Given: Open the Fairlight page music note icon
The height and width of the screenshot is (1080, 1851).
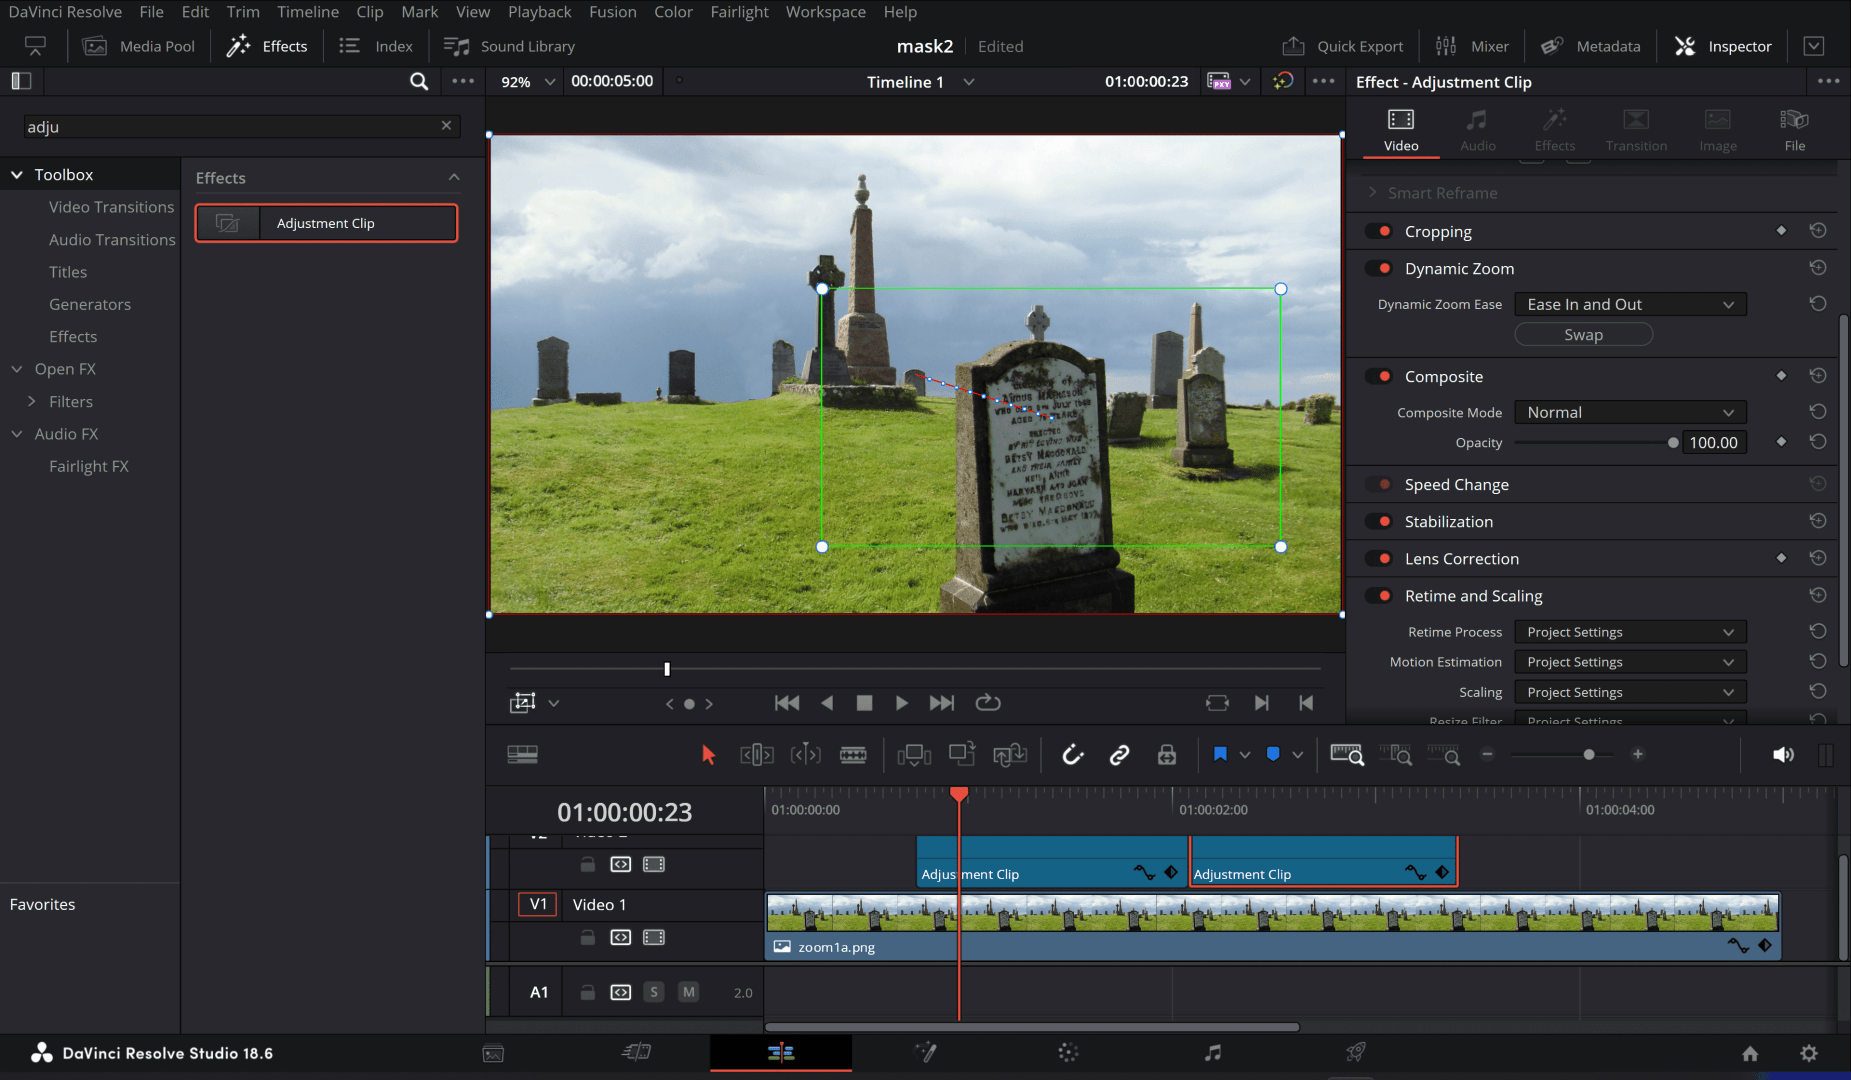Looking at the screenshot, I should coord(1212,1052).
